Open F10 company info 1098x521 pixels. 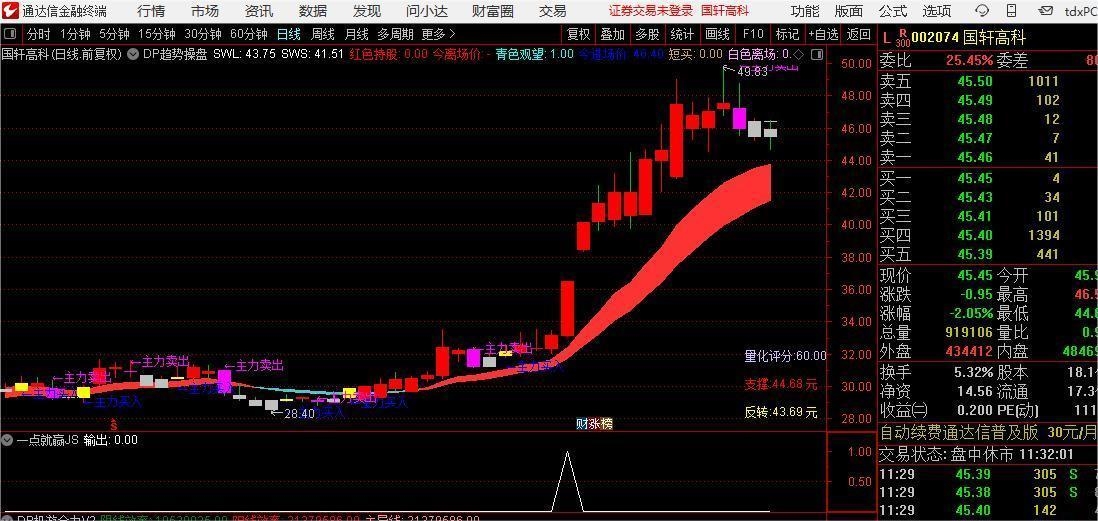(x=753, y=34)
